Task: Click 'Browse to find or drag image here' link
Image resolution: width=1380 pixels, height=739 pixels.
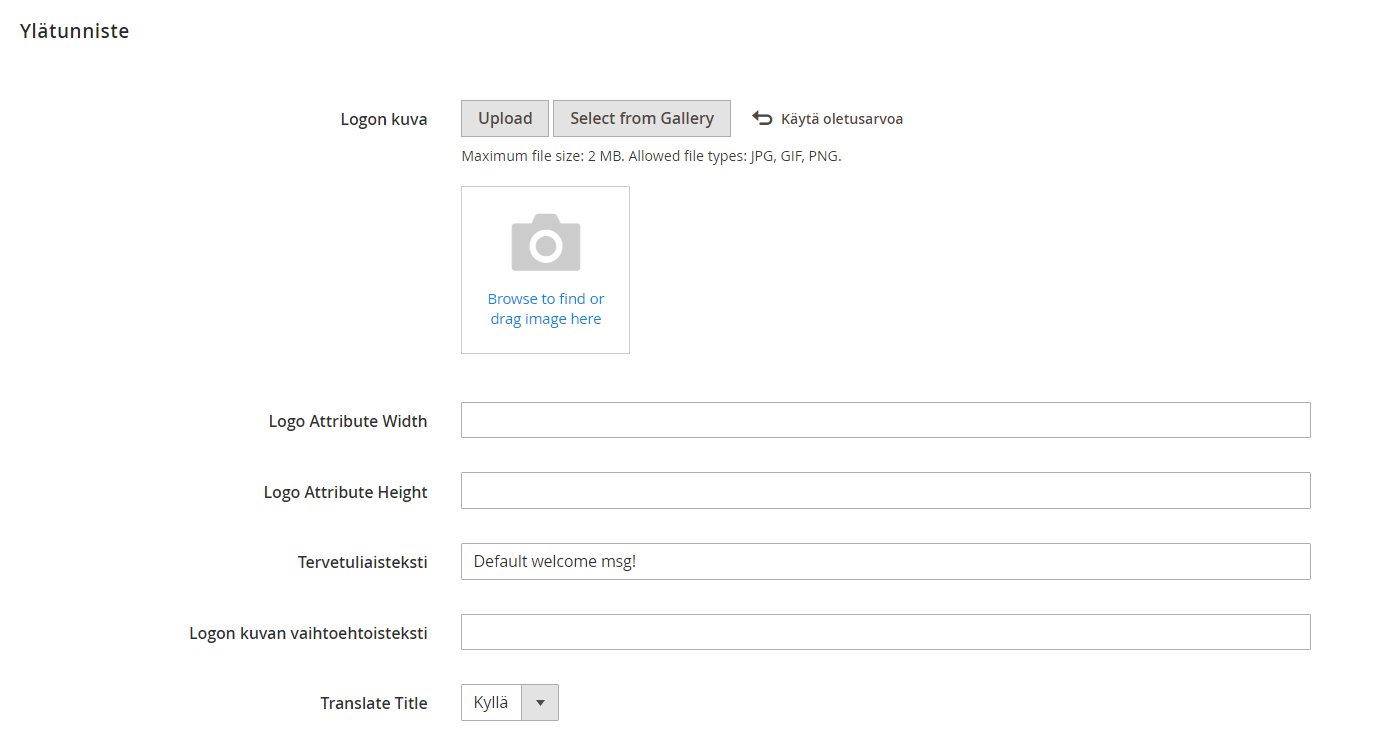Action: coord(545,309)
